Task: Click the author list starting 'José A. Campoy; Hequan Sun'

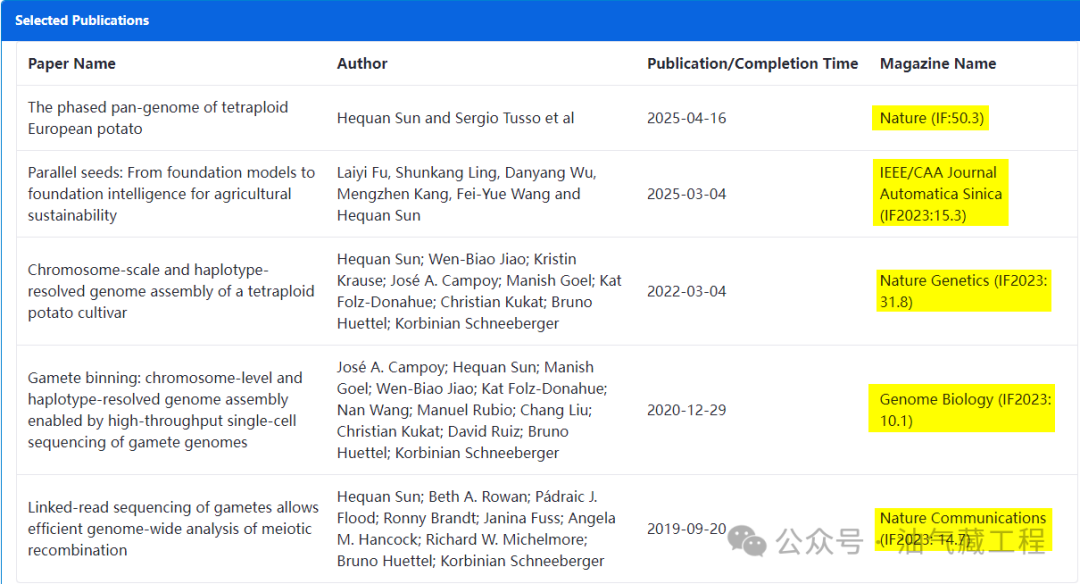Action: point(472,410)
